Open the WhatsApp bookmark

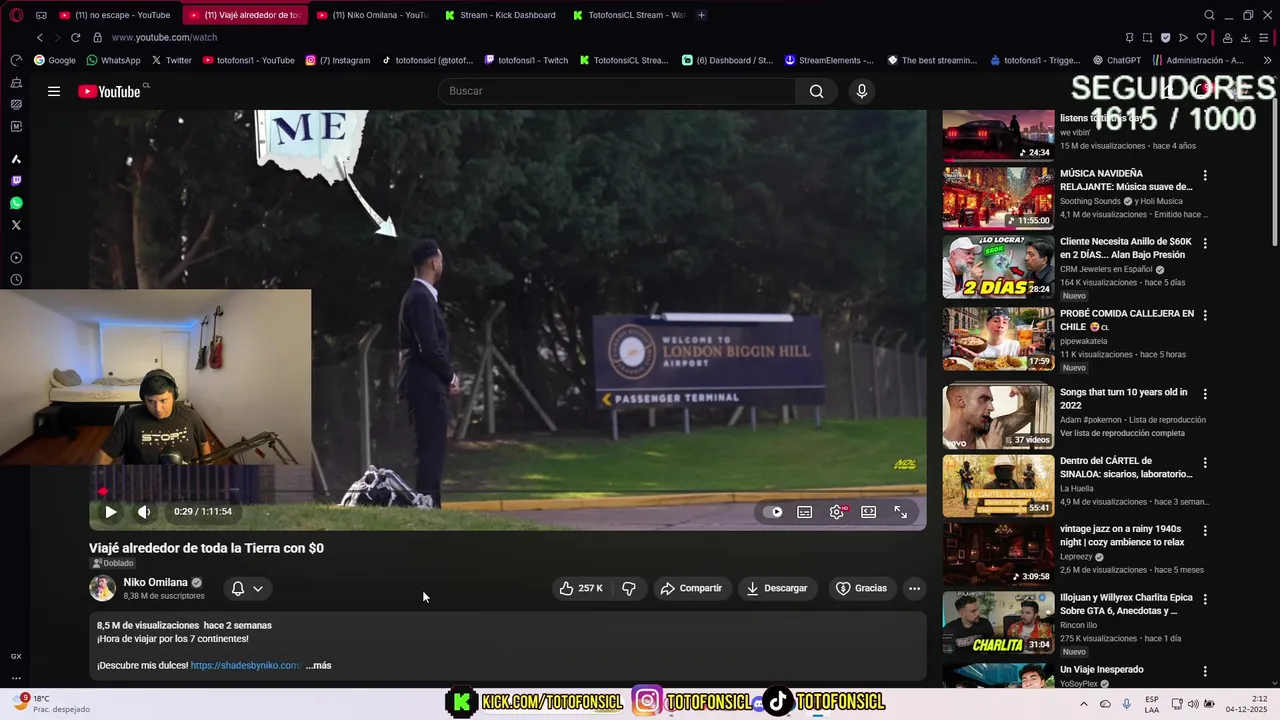click(x=113, y=60)
